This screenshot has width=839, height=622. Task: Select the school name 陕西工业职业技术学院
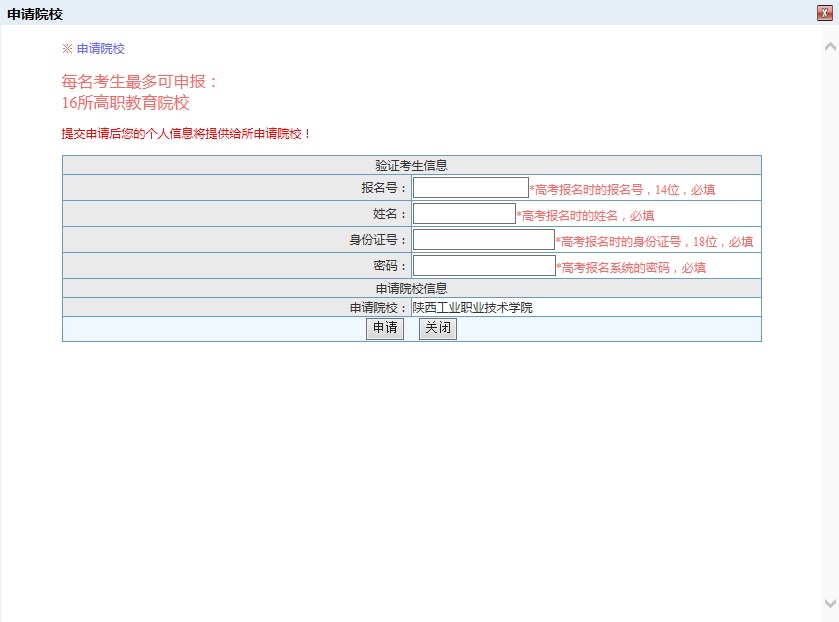pos(473,308)
